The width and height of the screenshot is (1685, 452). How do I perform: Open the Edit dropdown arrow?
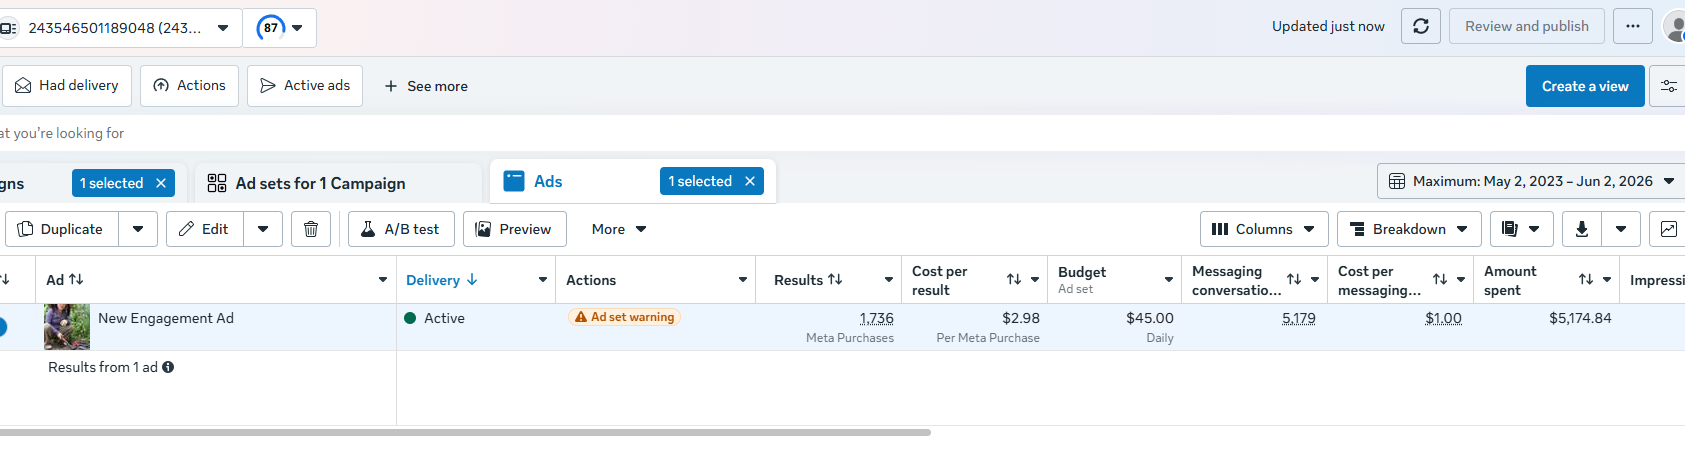pyautogui.click(x=263, y=229)
